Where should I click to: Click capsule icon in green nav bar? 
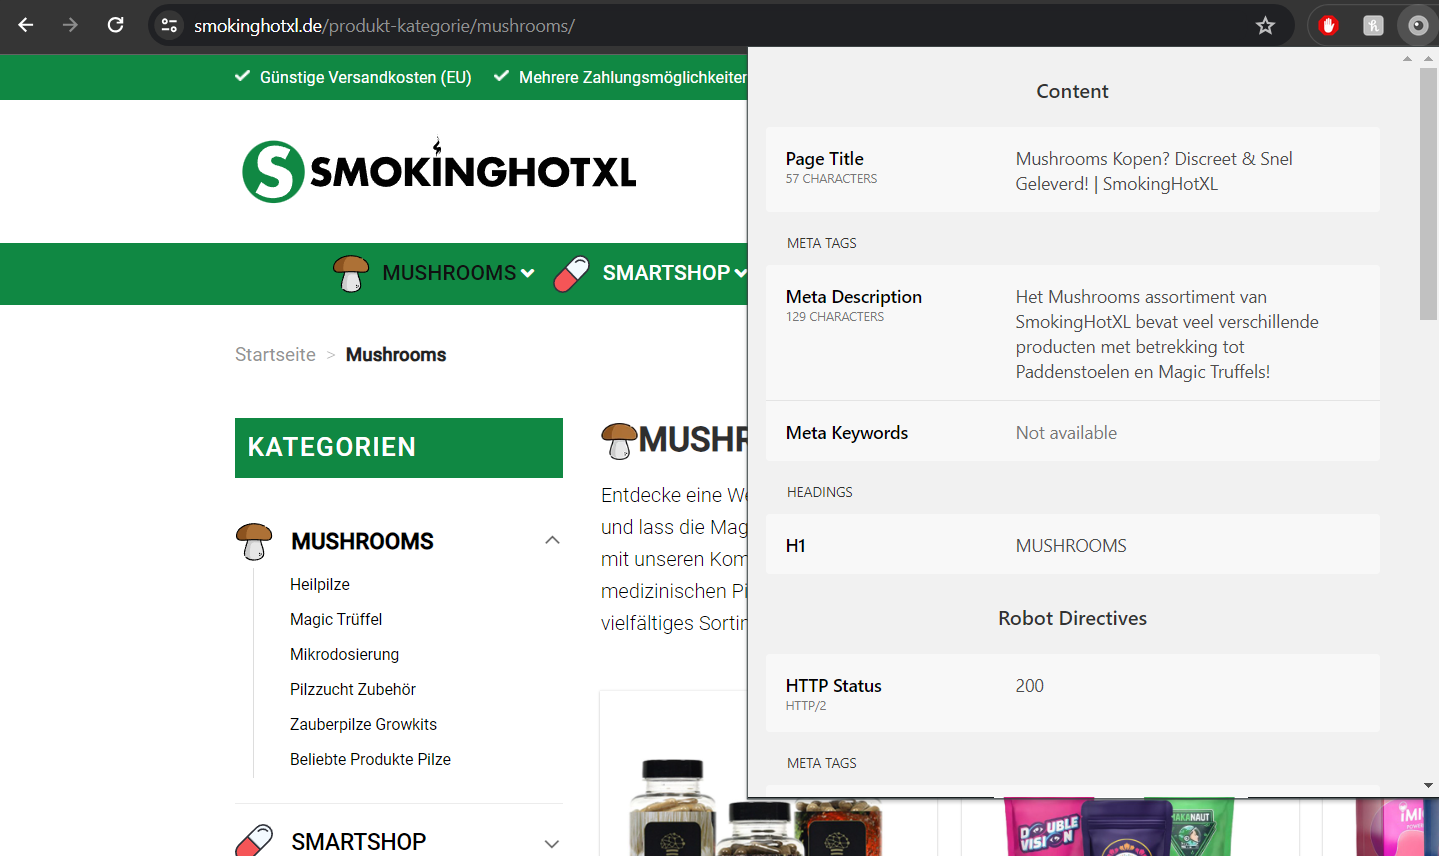571,273
